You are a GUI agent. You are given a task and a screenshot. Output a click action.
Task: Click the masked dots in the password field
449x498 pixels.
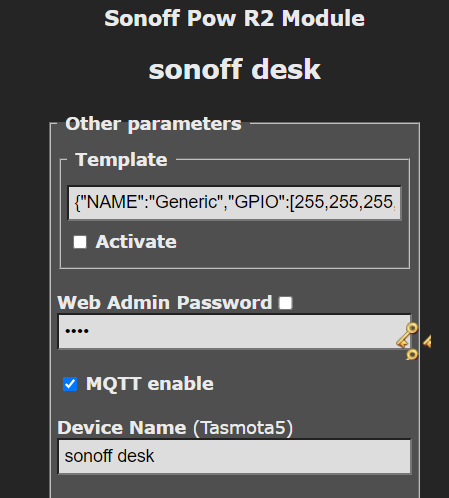pyautogui.click(x=77, y=331)
